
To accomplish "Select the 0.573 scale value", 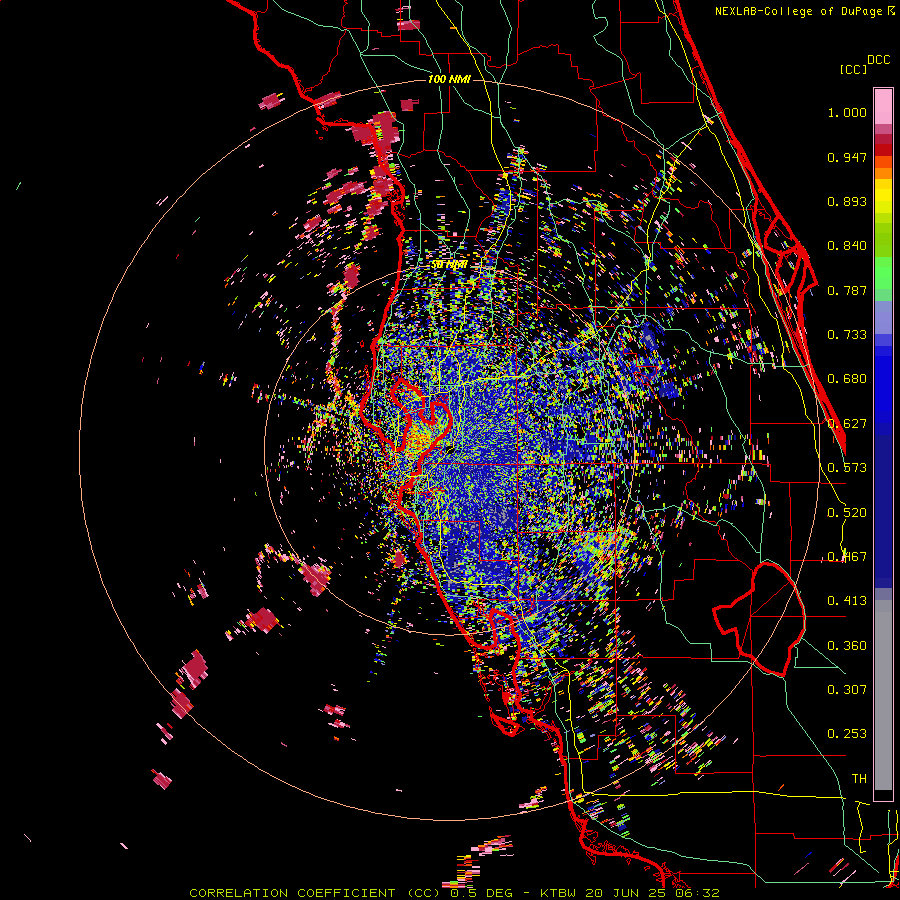I will 847,468.
